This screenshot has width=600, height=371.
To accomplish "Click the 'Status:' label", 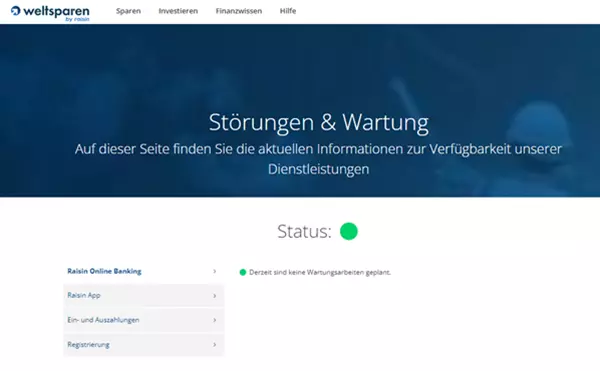I will (x=304, y=231).
